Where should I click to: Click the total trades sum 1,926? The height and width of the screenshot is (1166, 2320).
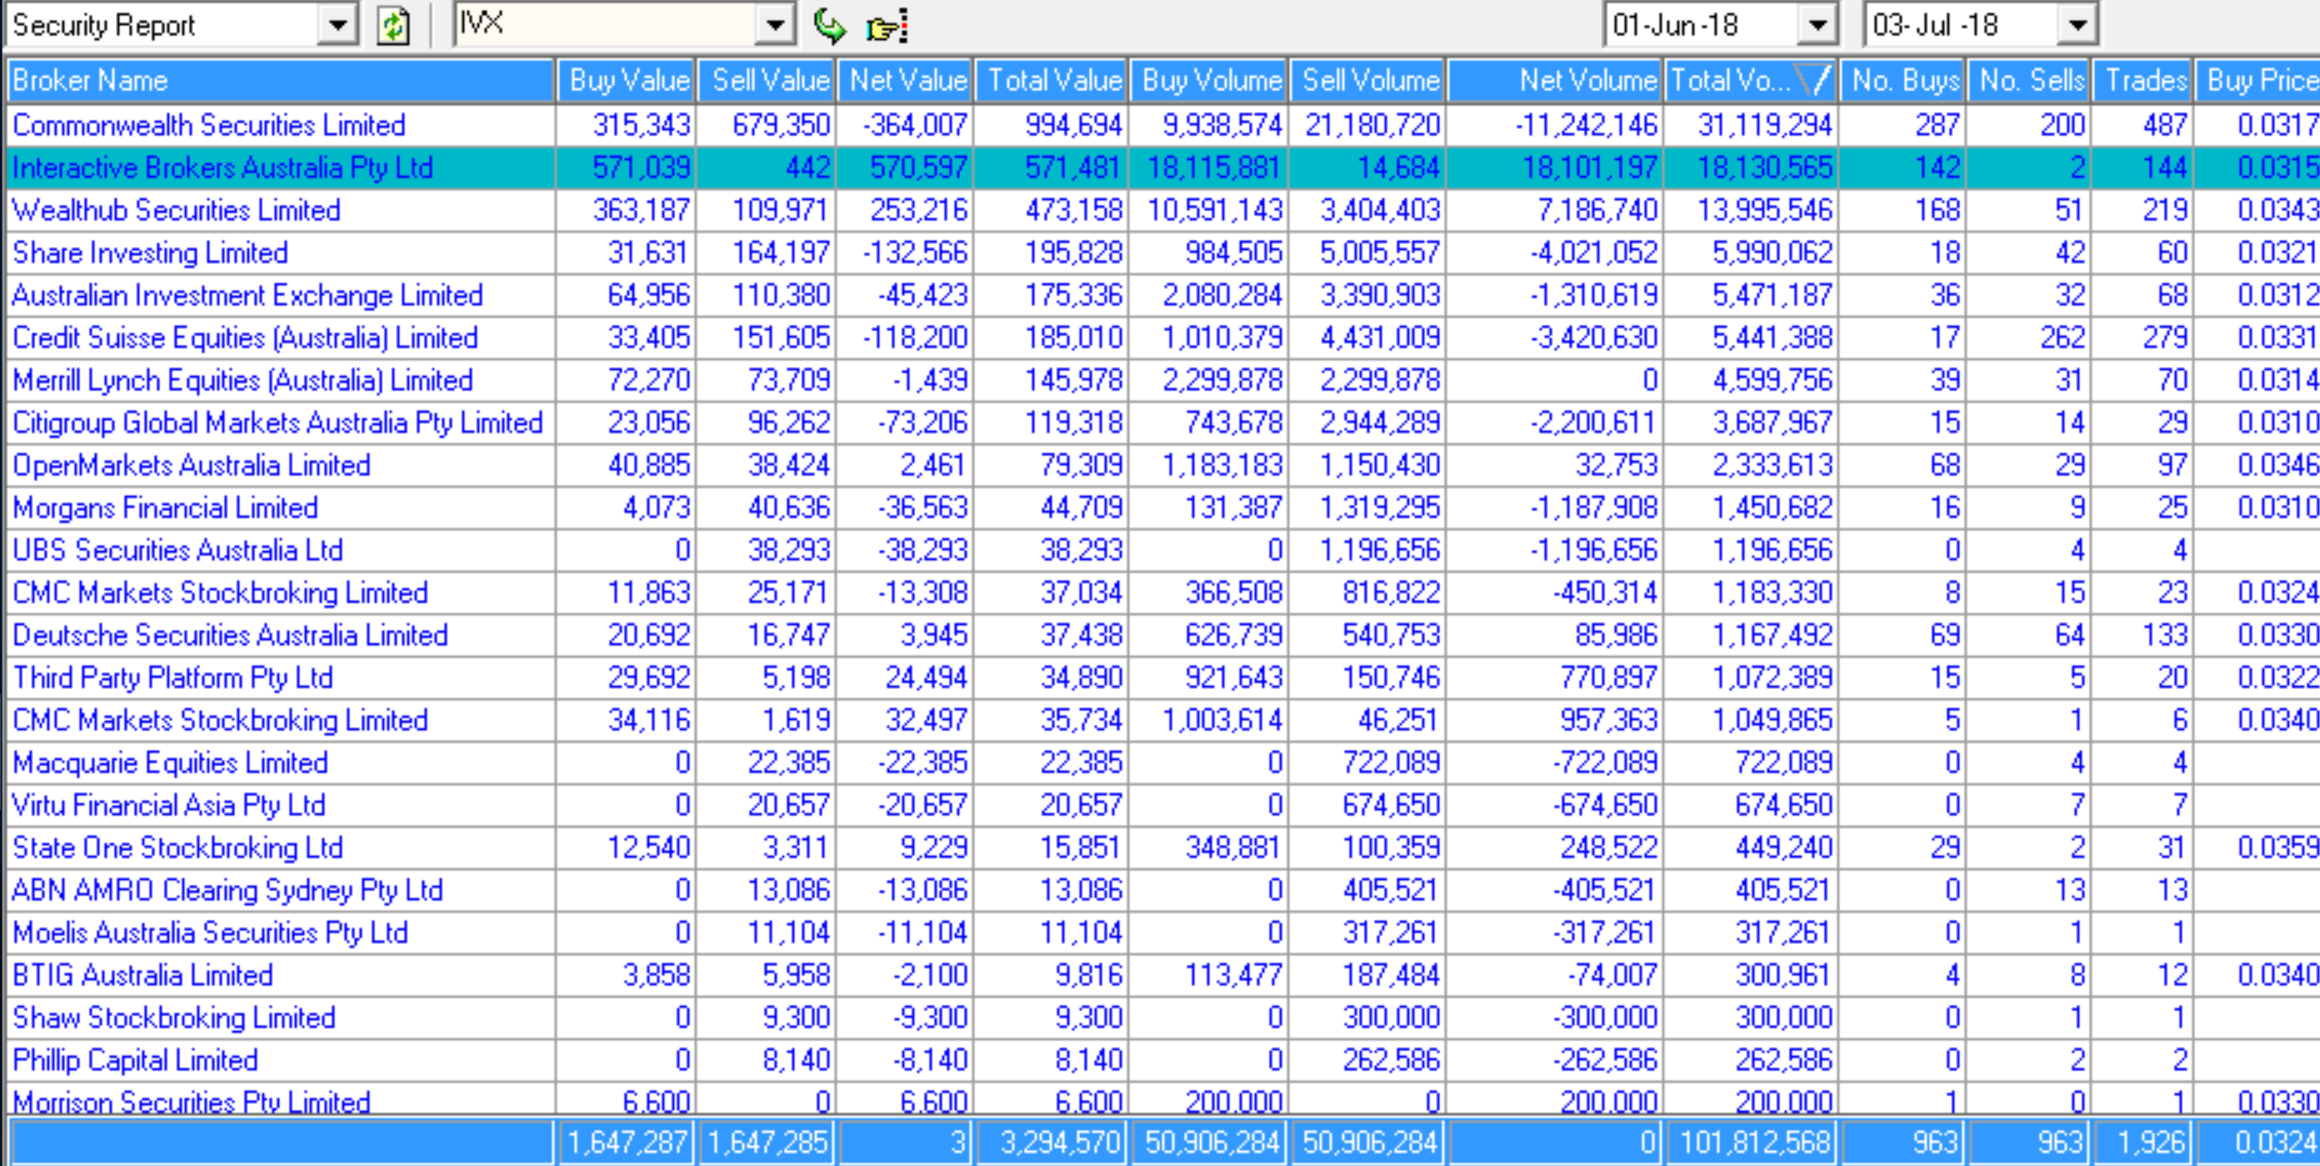click(2150, 1143)
